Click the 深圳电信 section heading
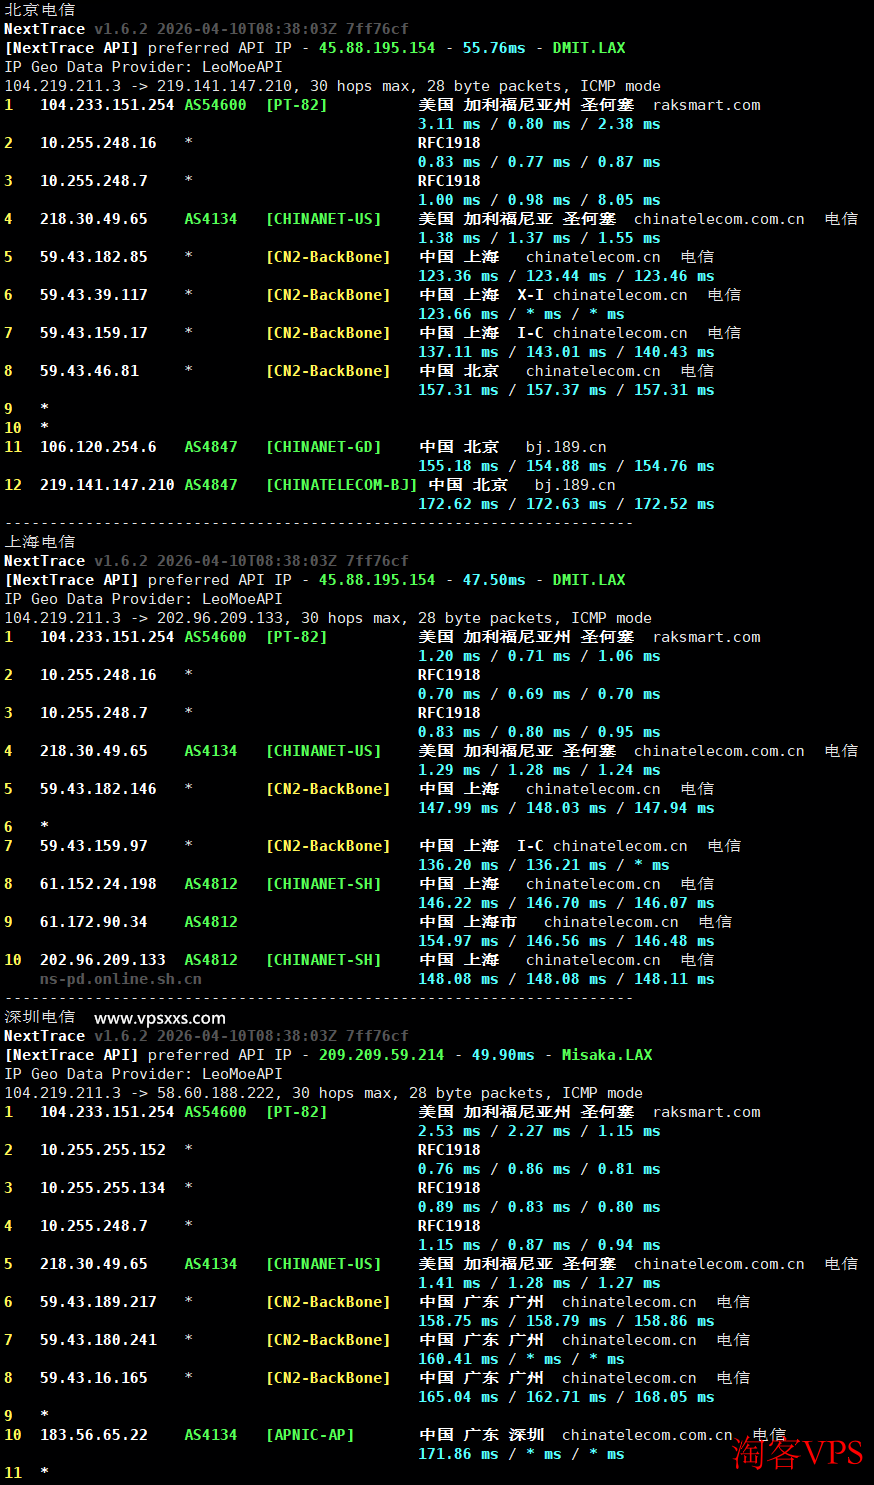The image size is (874, 1485). tap(40, 1017)
